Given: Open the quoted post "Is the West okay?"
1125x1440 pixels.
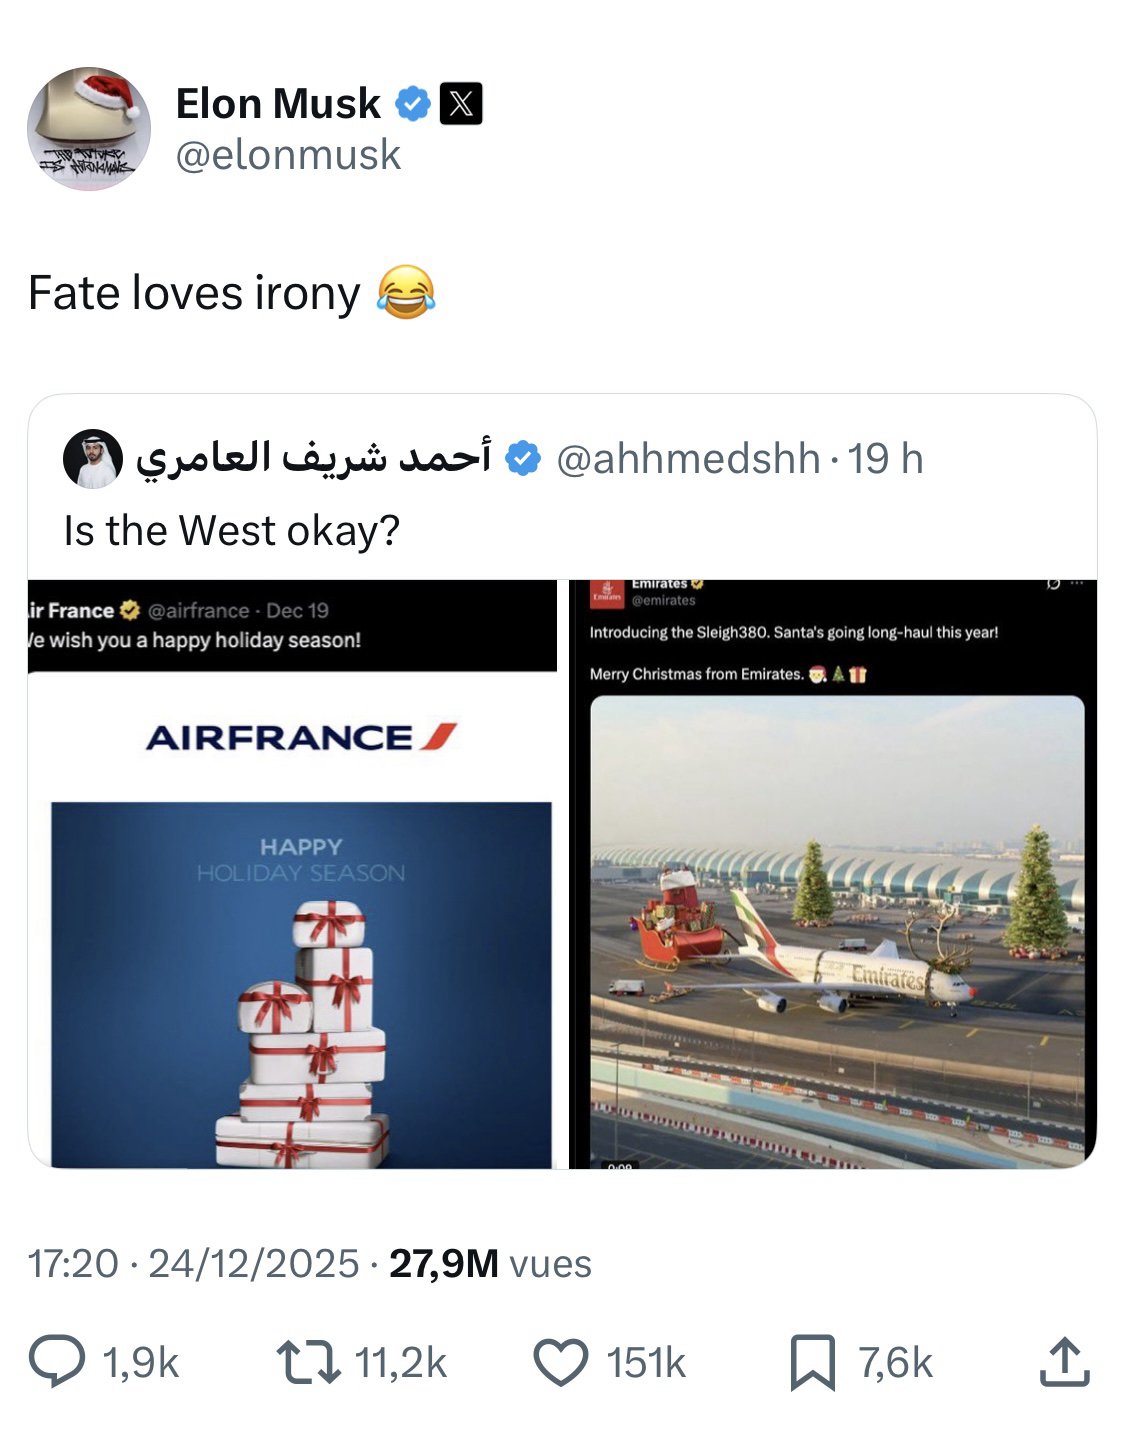Looking at the screenshot, I should click(x=232, y=530).
